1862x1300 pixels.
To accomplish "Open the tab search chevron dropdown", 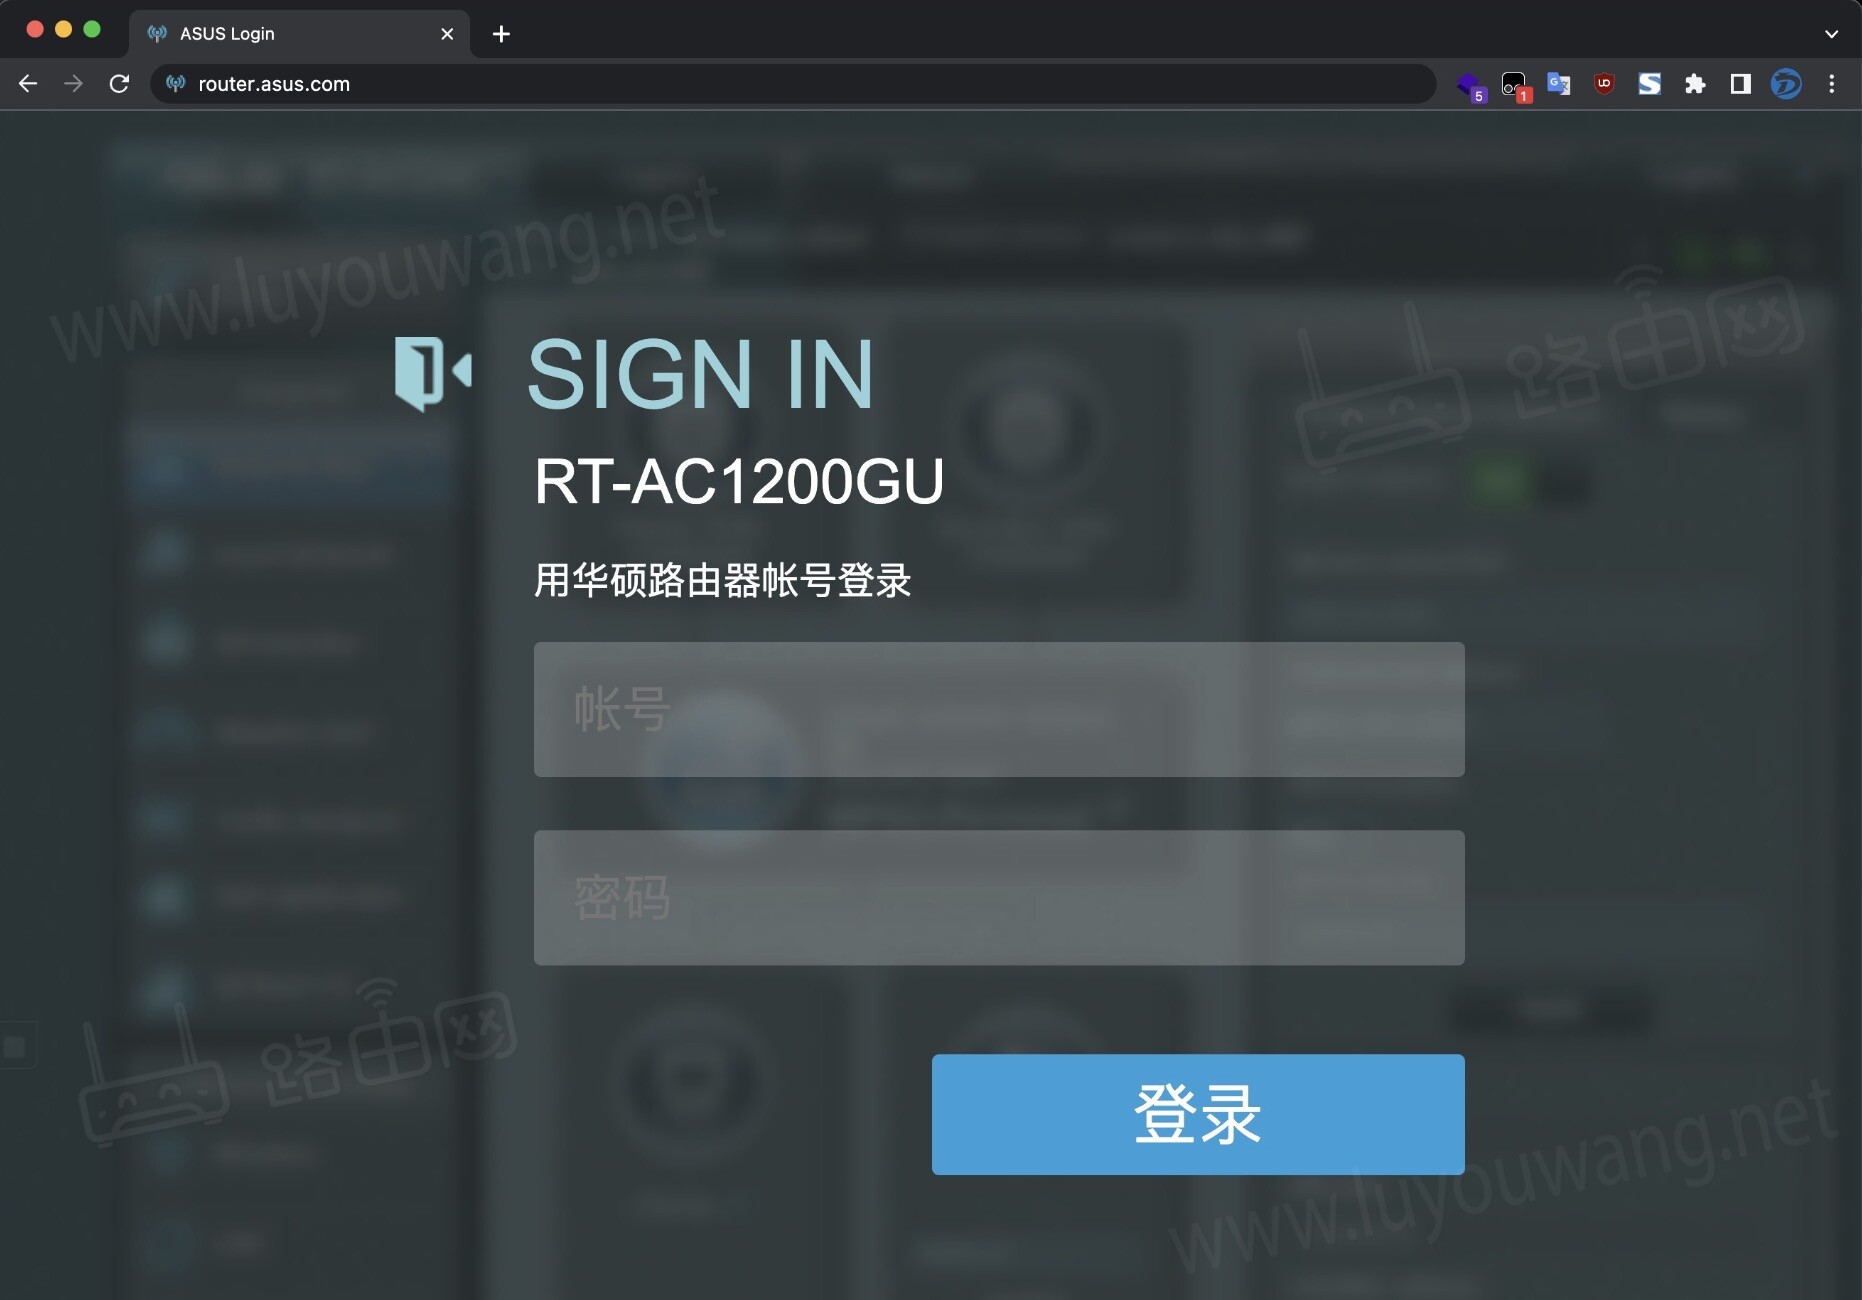I will click(1833, 33).
